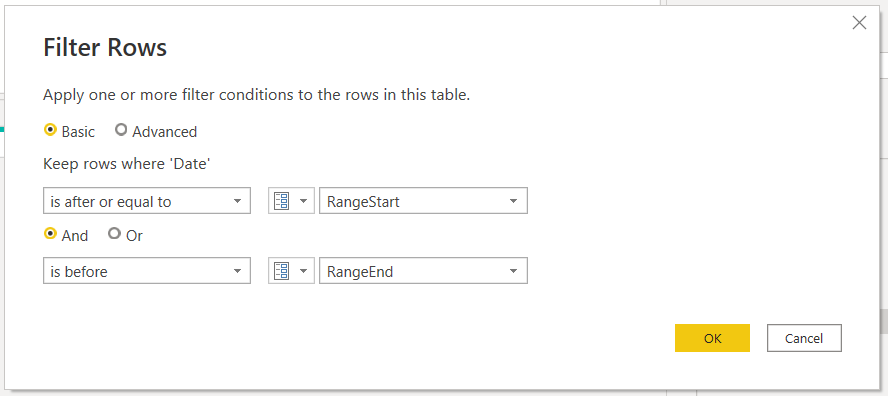Open the 'is after or equal to' operator dropdown
This screenshot has height=396, width=888.
(147, 201)
